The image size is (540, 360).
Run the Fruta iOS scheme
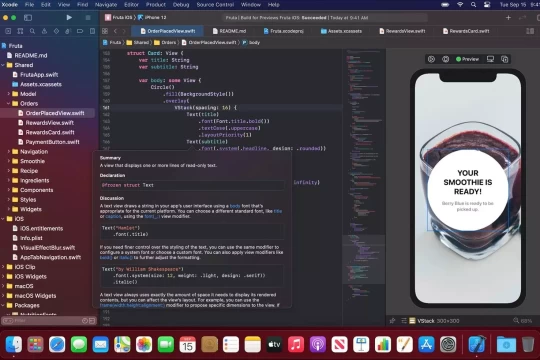(69, 17)
